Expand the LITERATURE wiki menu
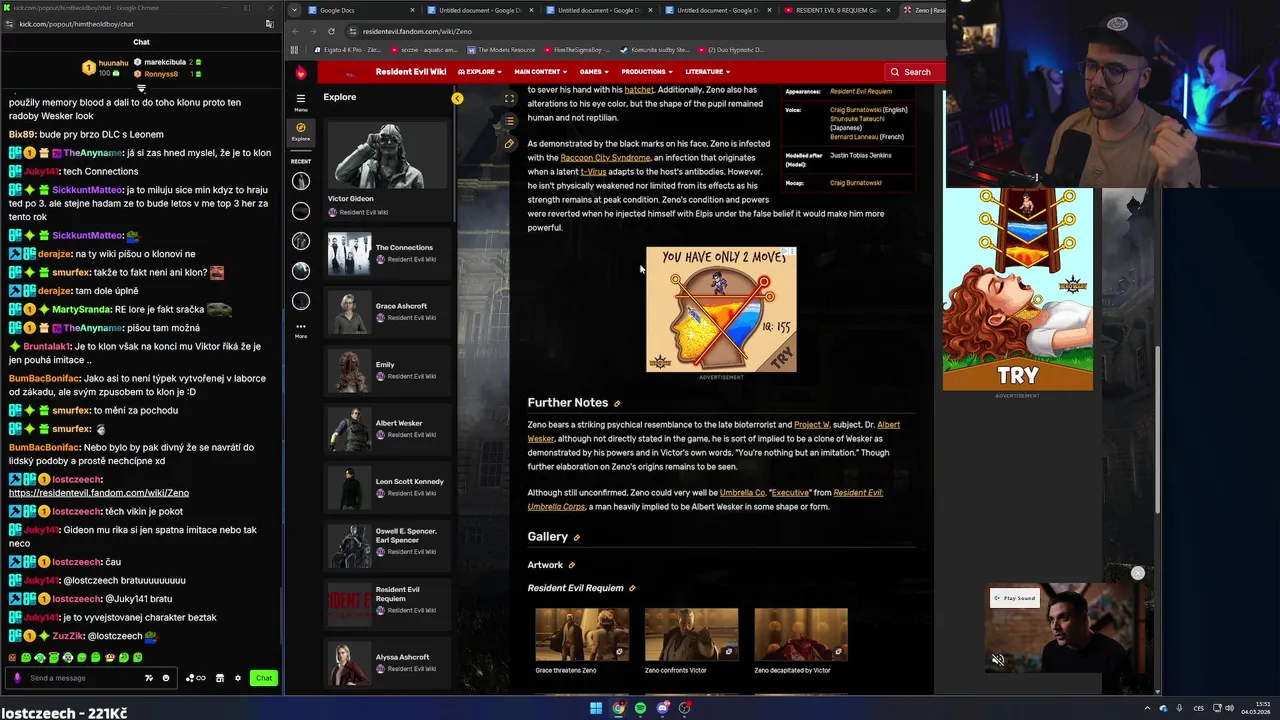This screenshot has height=720, width=1280. pyautogui.click(x=707, y=72)
